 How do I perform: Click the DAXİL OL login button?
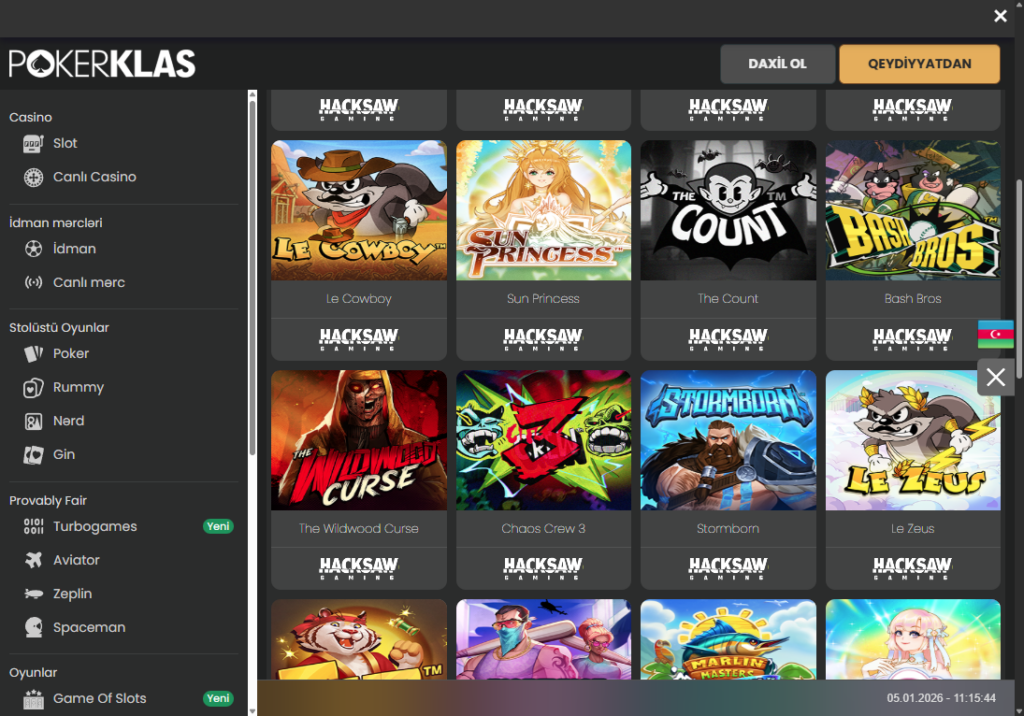(x=777, y=64)
